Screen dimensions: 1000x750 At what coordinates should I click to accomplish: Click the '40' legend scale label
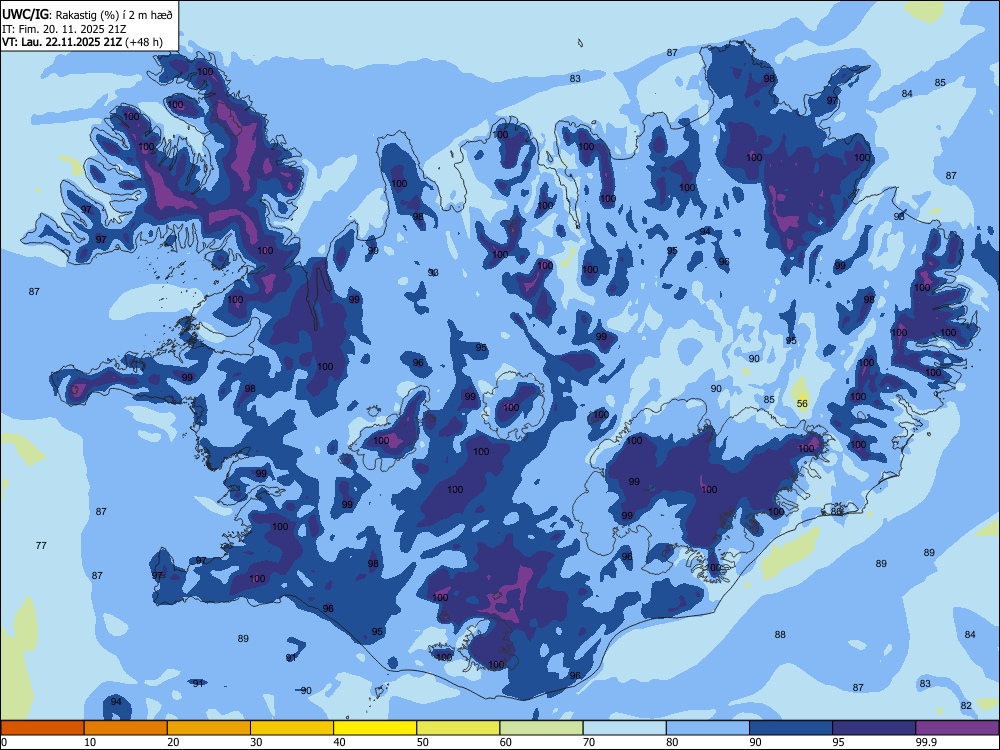pos(339,742)
